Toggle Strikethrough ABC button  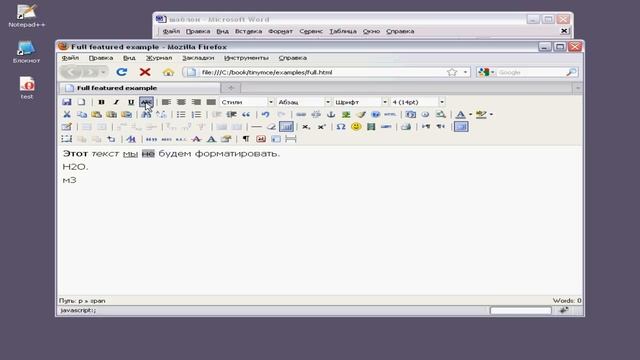pyautogui.click(x=146, y=102)
